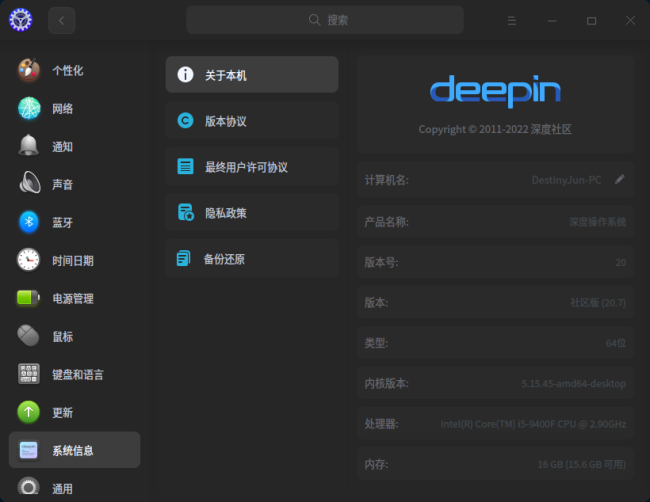Select the 网络 globe icon
Screen dimensions: 650x502
coord(29,108)
